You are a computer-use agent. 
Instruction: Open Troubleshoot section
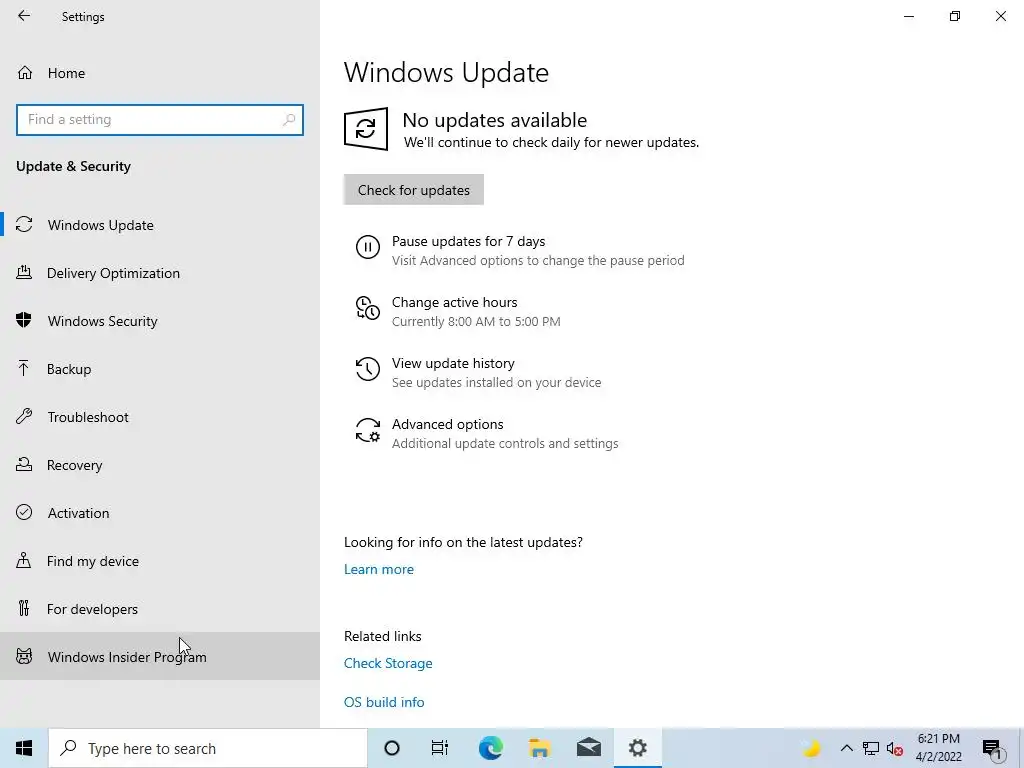coord(160,417)
